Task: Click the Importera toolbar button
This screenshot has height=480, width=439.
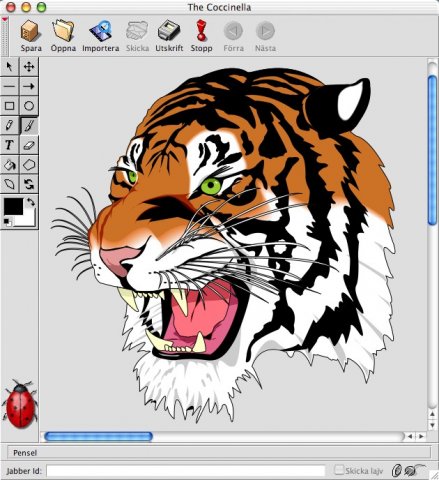Action: pos(100,36)
